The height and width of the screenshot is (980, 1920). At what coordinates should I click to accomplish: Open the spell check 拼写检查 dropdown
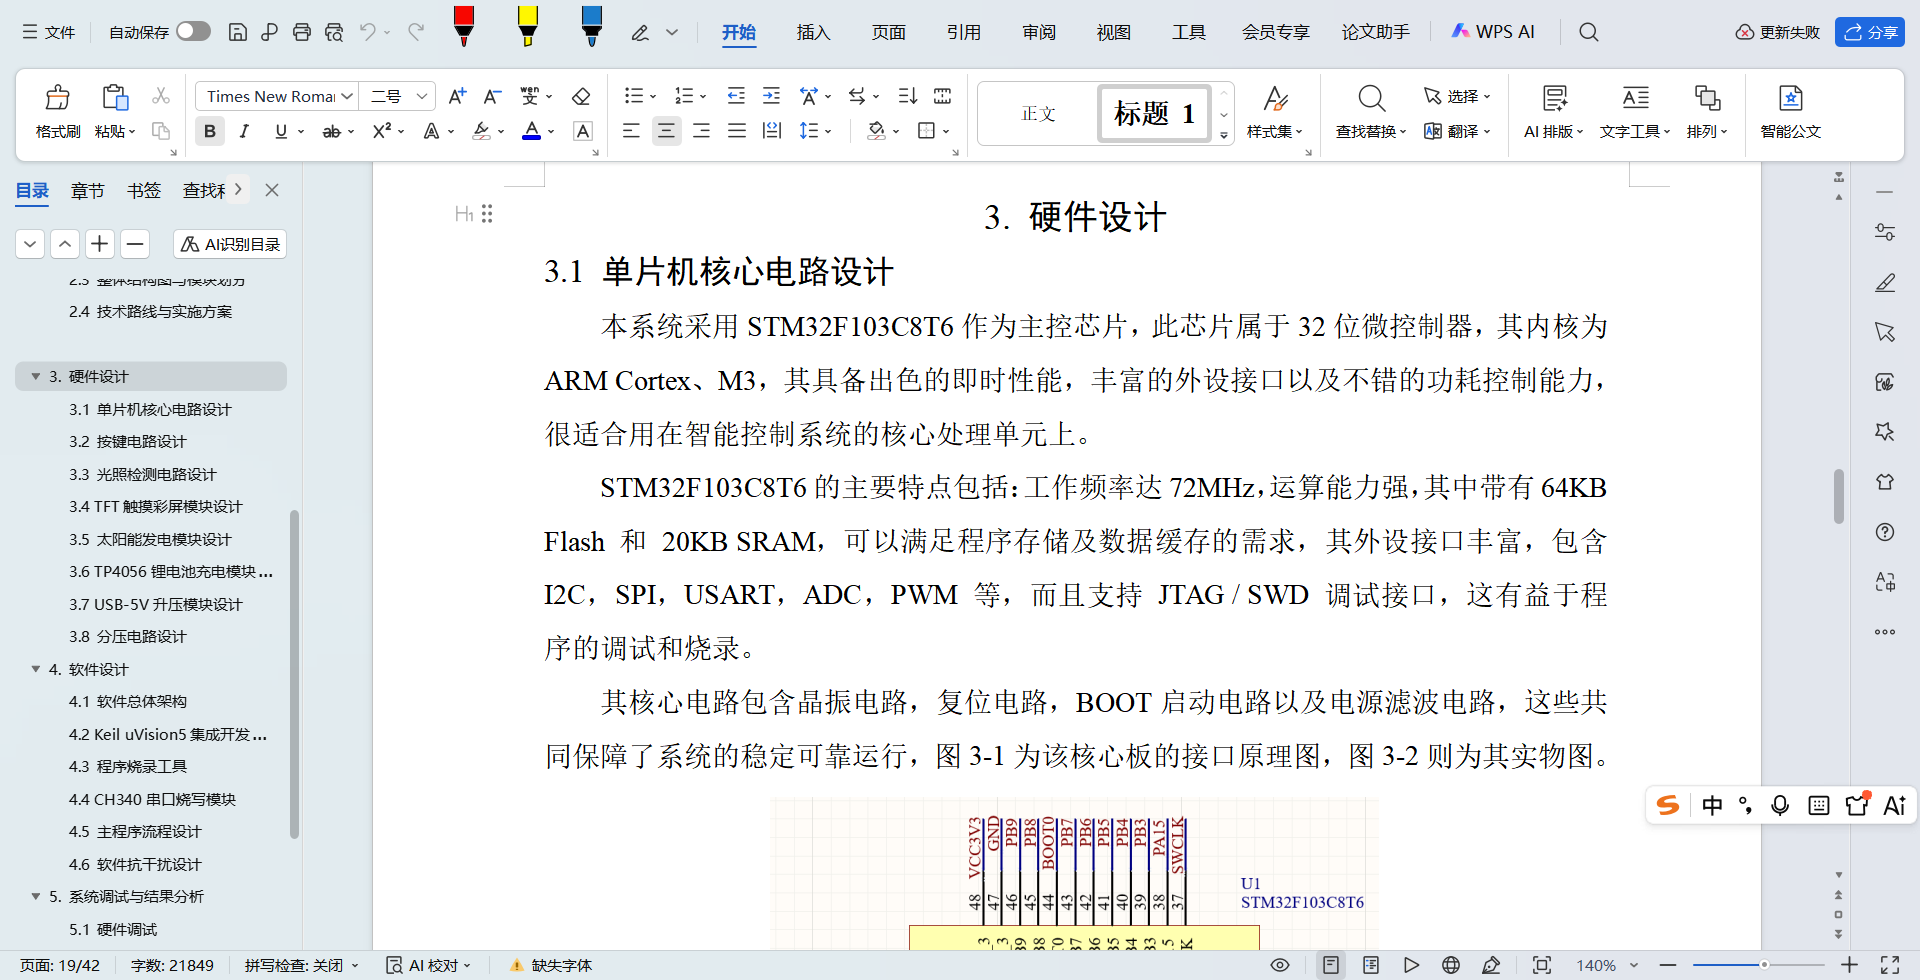click(x=301, y=965)
